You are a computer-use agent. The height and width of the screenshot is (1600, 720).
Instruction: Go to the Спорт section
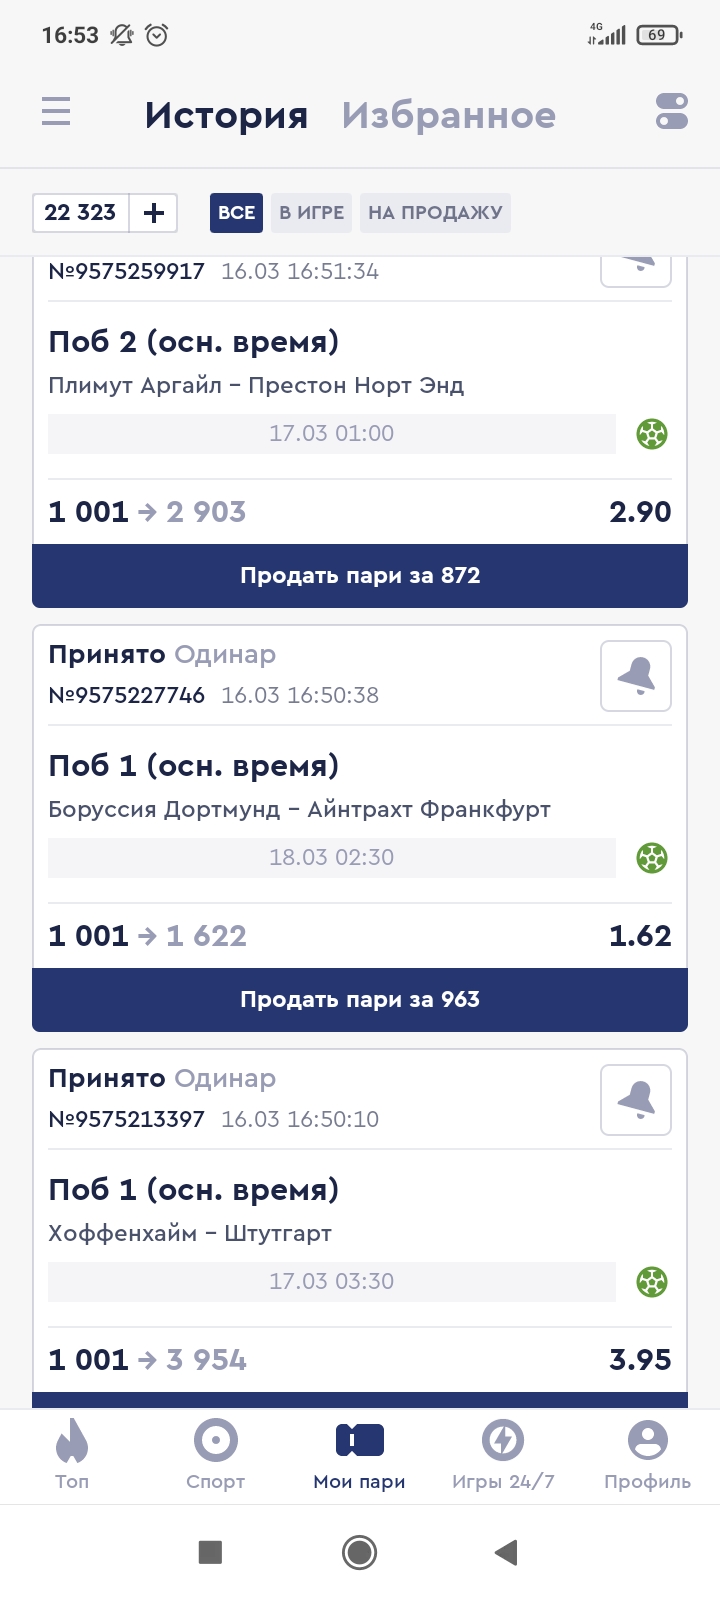click(x=215, y=1455)
